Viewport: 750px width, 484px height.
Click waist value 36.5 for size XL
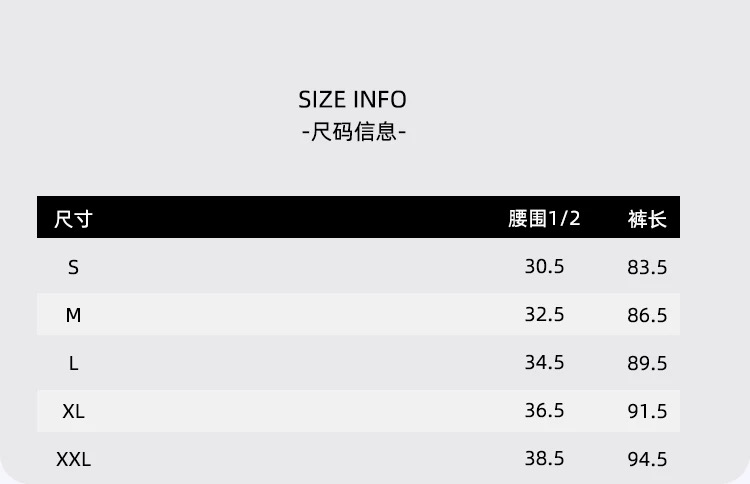(544, 411)
